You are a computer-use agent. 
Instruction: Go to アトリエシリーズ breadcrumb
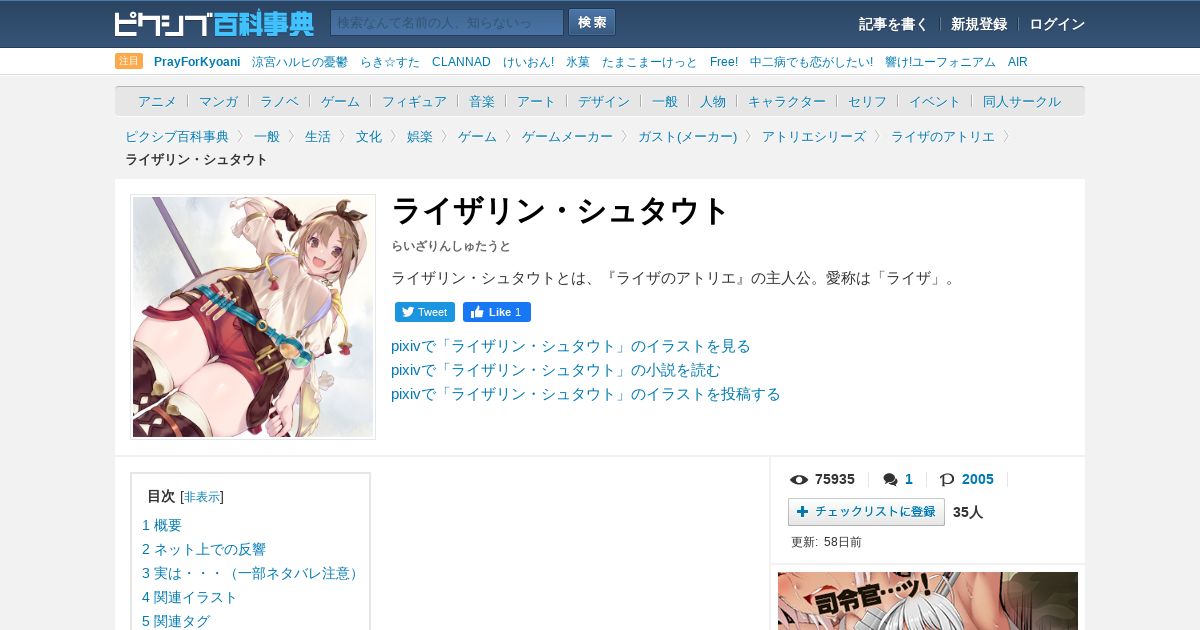point(814,136)
